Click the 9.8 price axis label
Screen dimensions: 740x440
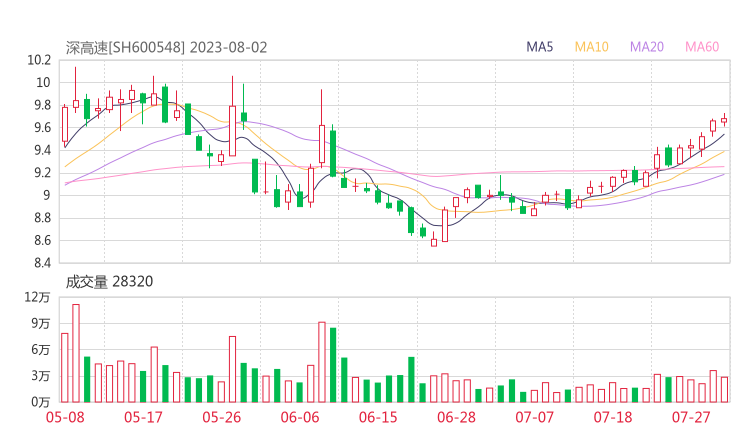[x=42, y=105]
